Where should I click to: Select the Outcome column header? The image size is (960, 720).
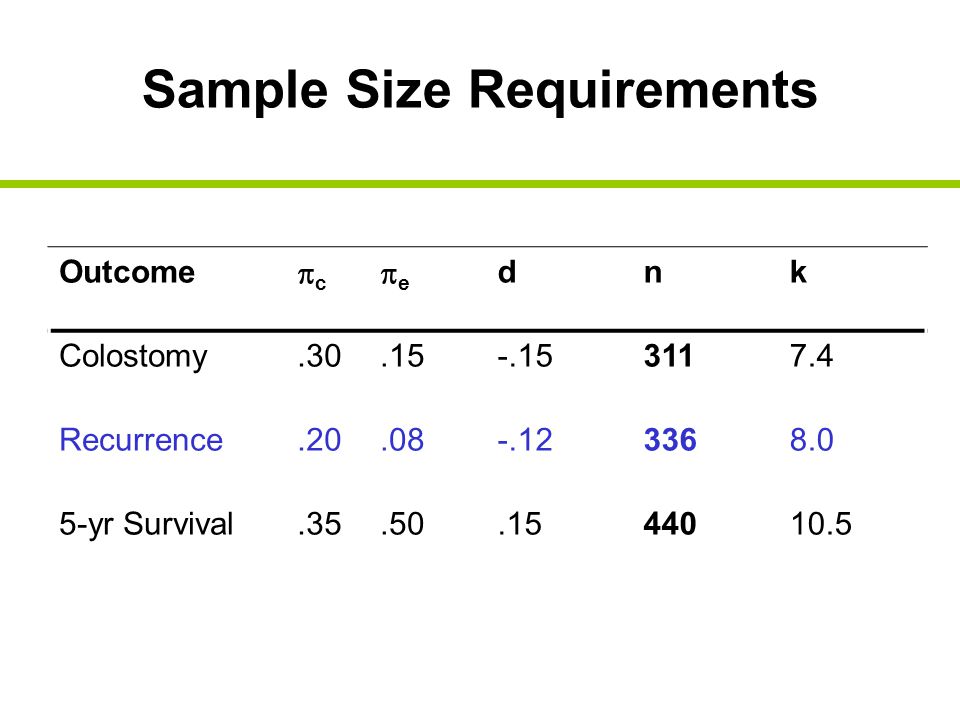(x=127, y=272)
